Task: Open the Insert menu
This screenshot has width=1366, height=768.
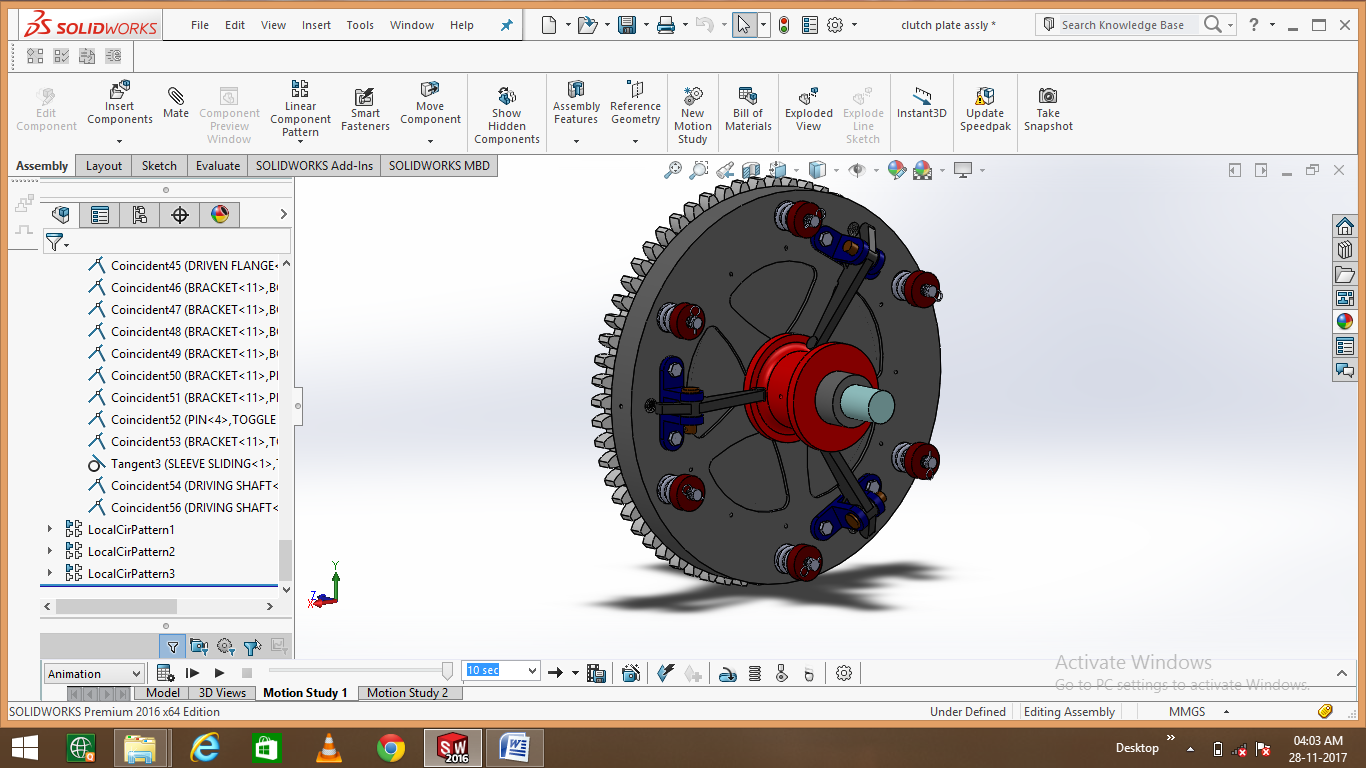Action: point(316,25)
